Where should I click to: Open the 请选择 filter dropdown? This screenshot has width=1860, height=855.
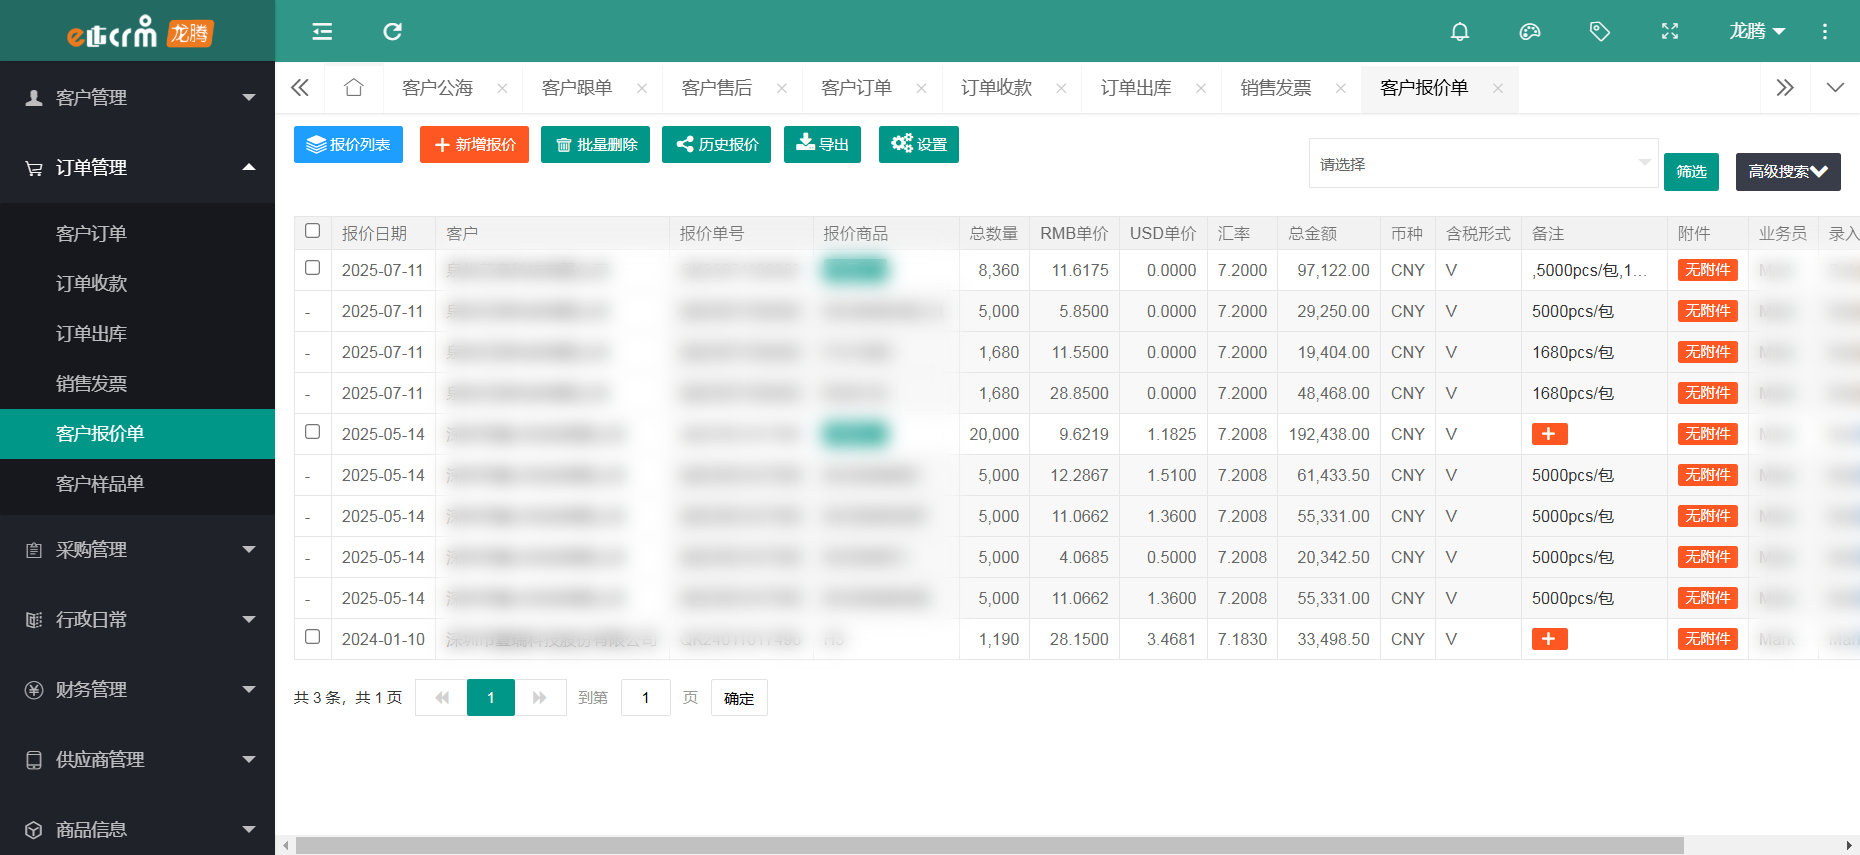(x=1482, y=164)
